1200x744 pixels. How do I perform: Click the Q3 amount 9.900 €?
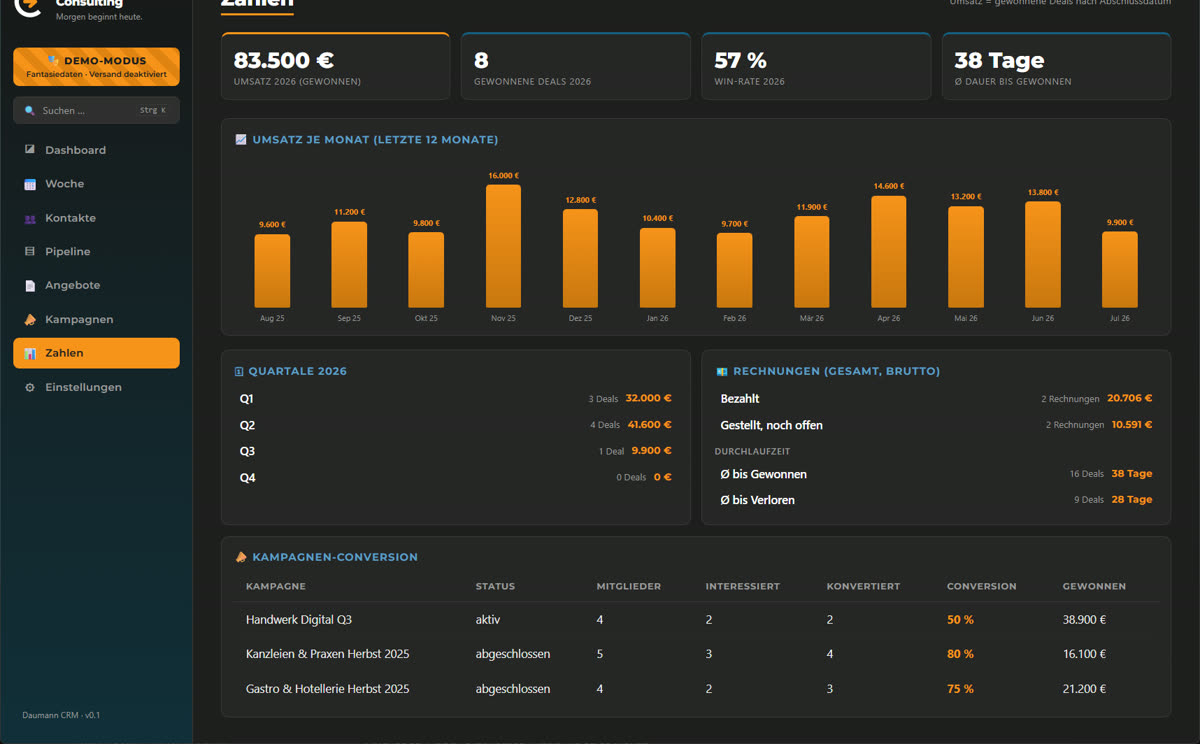pos(652,451)
